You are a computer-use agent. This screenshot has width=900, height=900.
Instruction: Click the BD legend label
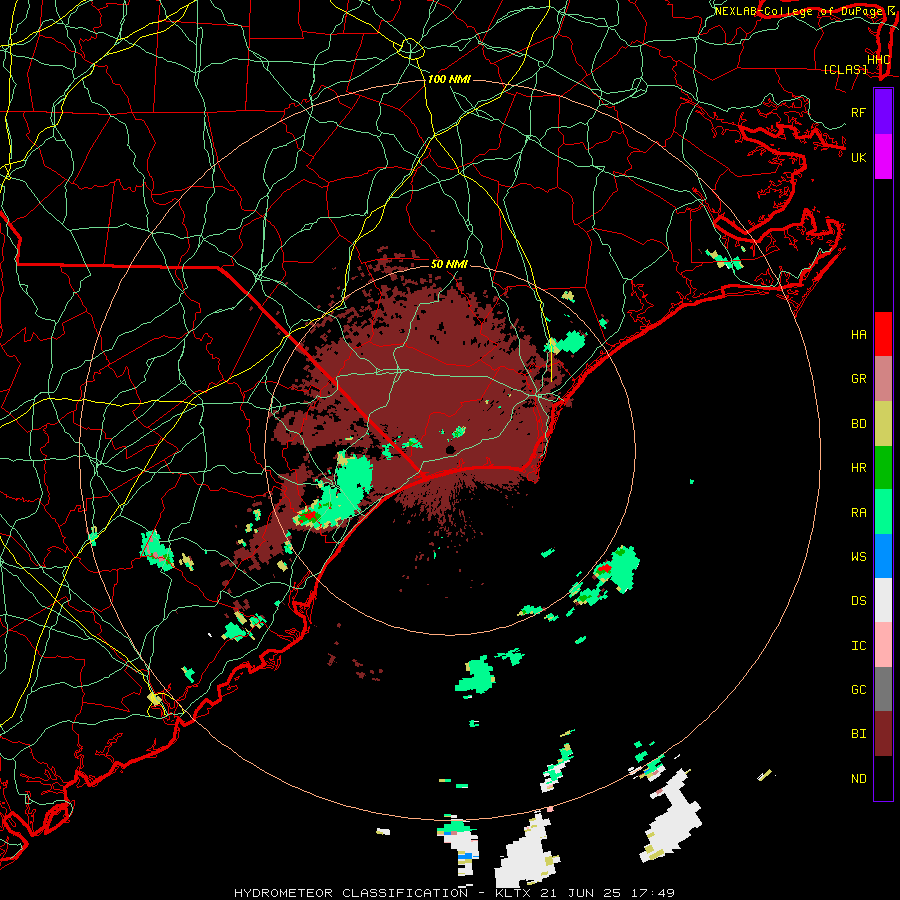point(858,424)
